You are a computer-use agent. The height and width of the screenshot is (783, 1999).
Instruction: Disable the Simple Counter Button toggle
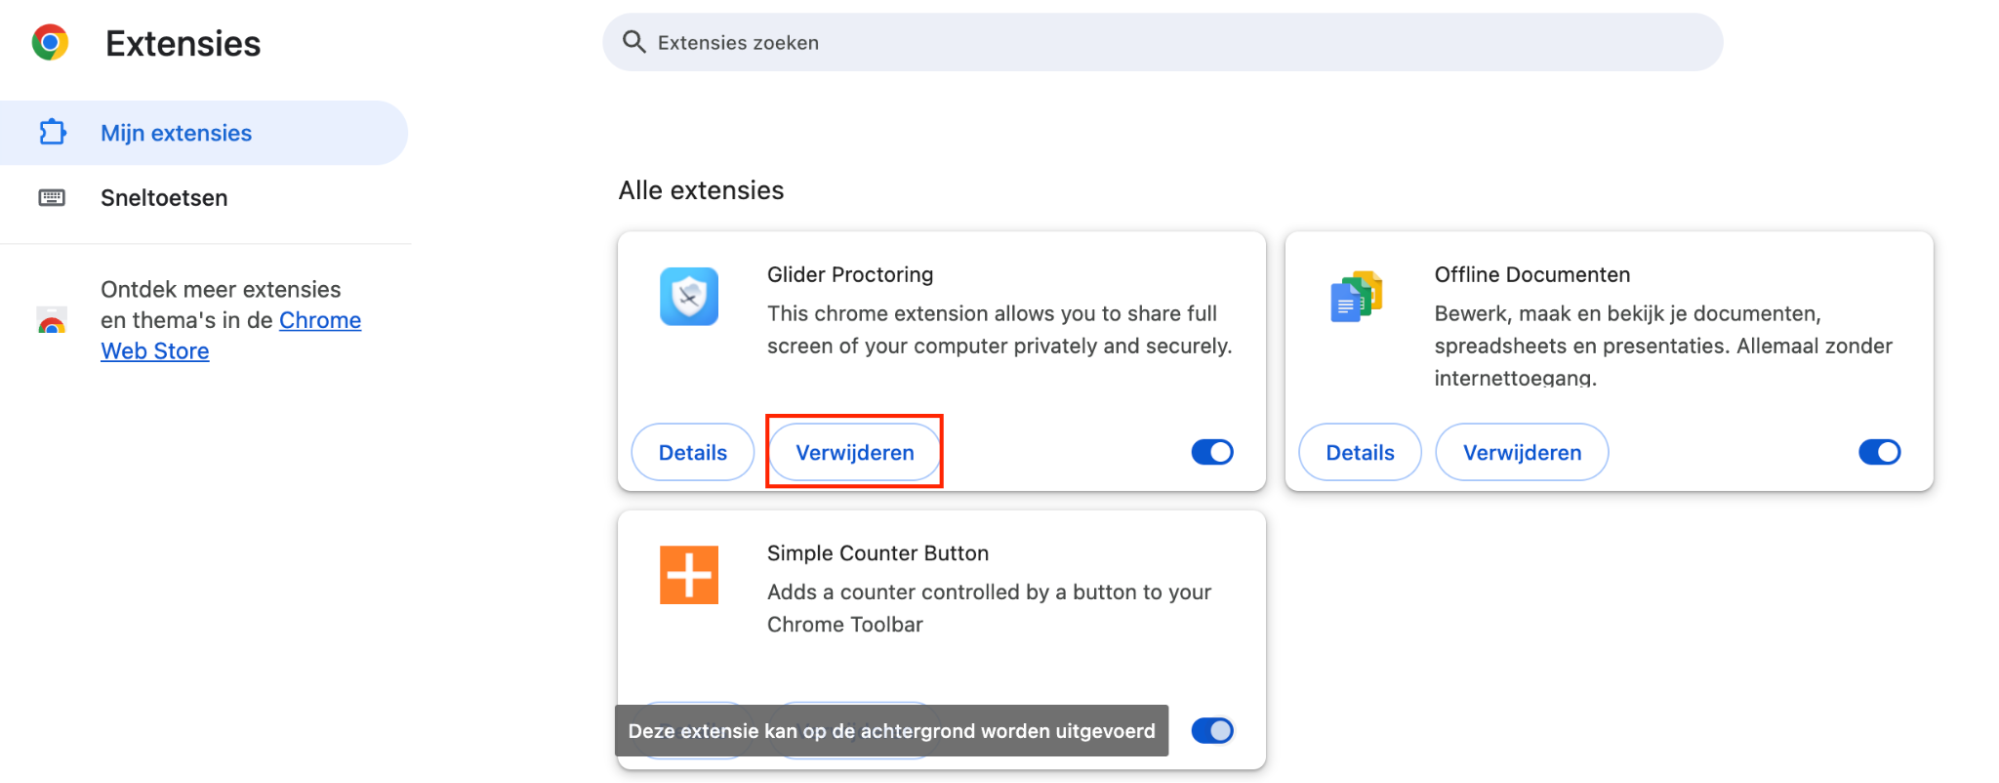point(1211,730)
